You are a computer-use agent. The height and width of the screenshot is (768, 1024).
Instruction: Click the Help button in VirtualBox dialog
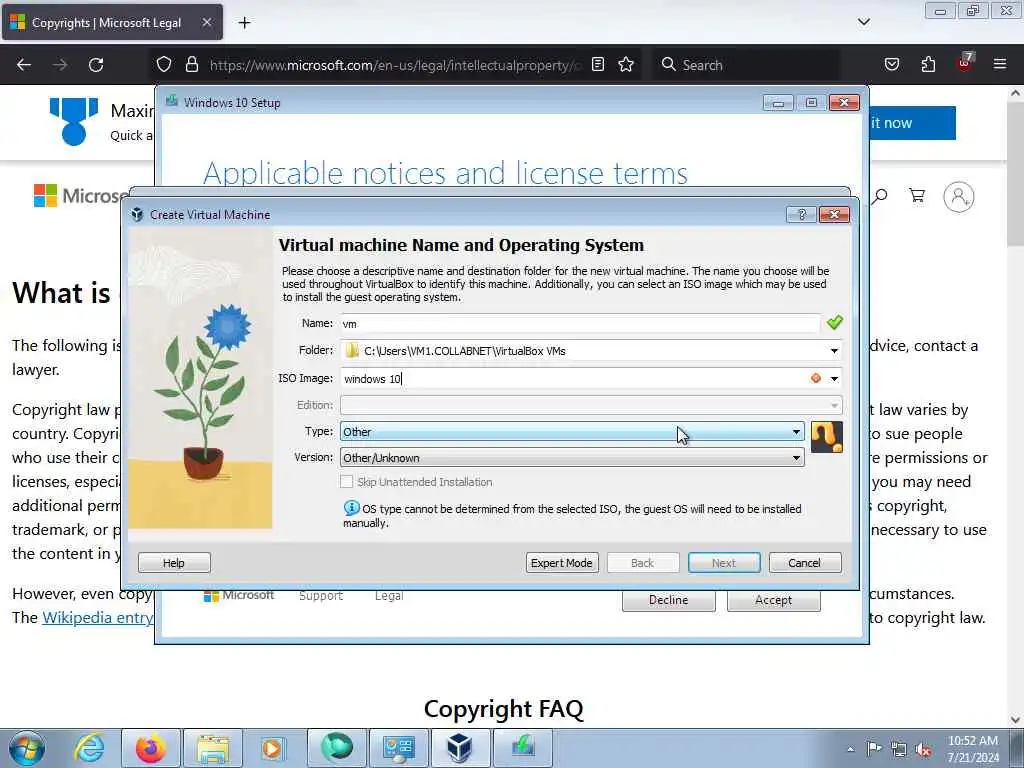(x=174, y=563)
